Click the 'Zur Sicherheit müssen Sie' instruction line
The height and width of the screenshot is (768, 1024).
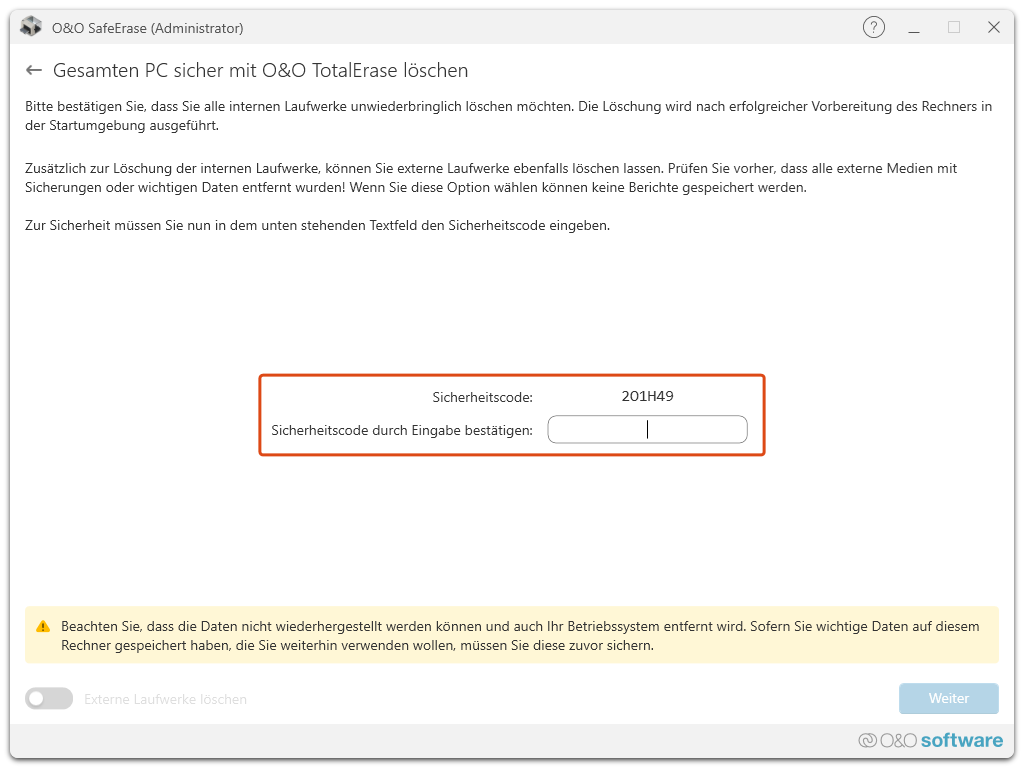317,226
